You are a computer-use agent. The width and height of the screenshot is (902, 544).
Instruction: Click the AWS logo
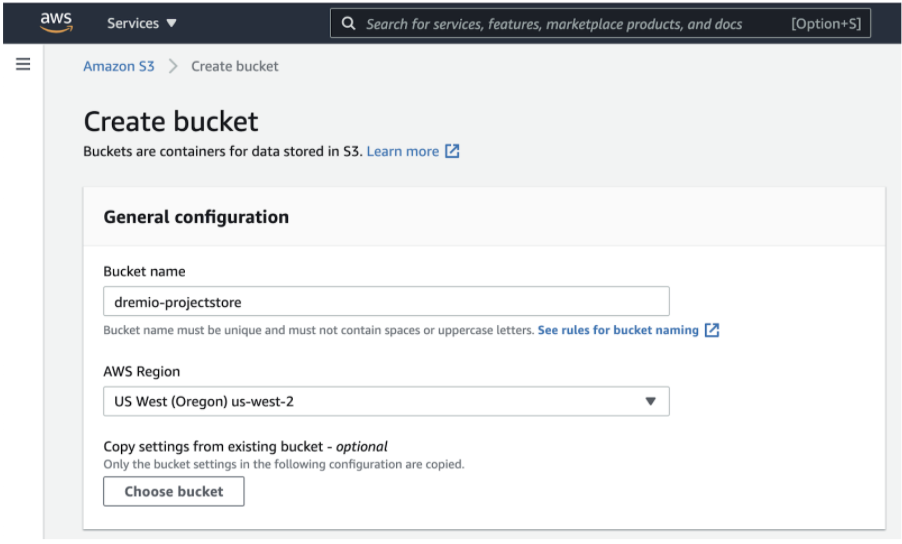[56, 21]
